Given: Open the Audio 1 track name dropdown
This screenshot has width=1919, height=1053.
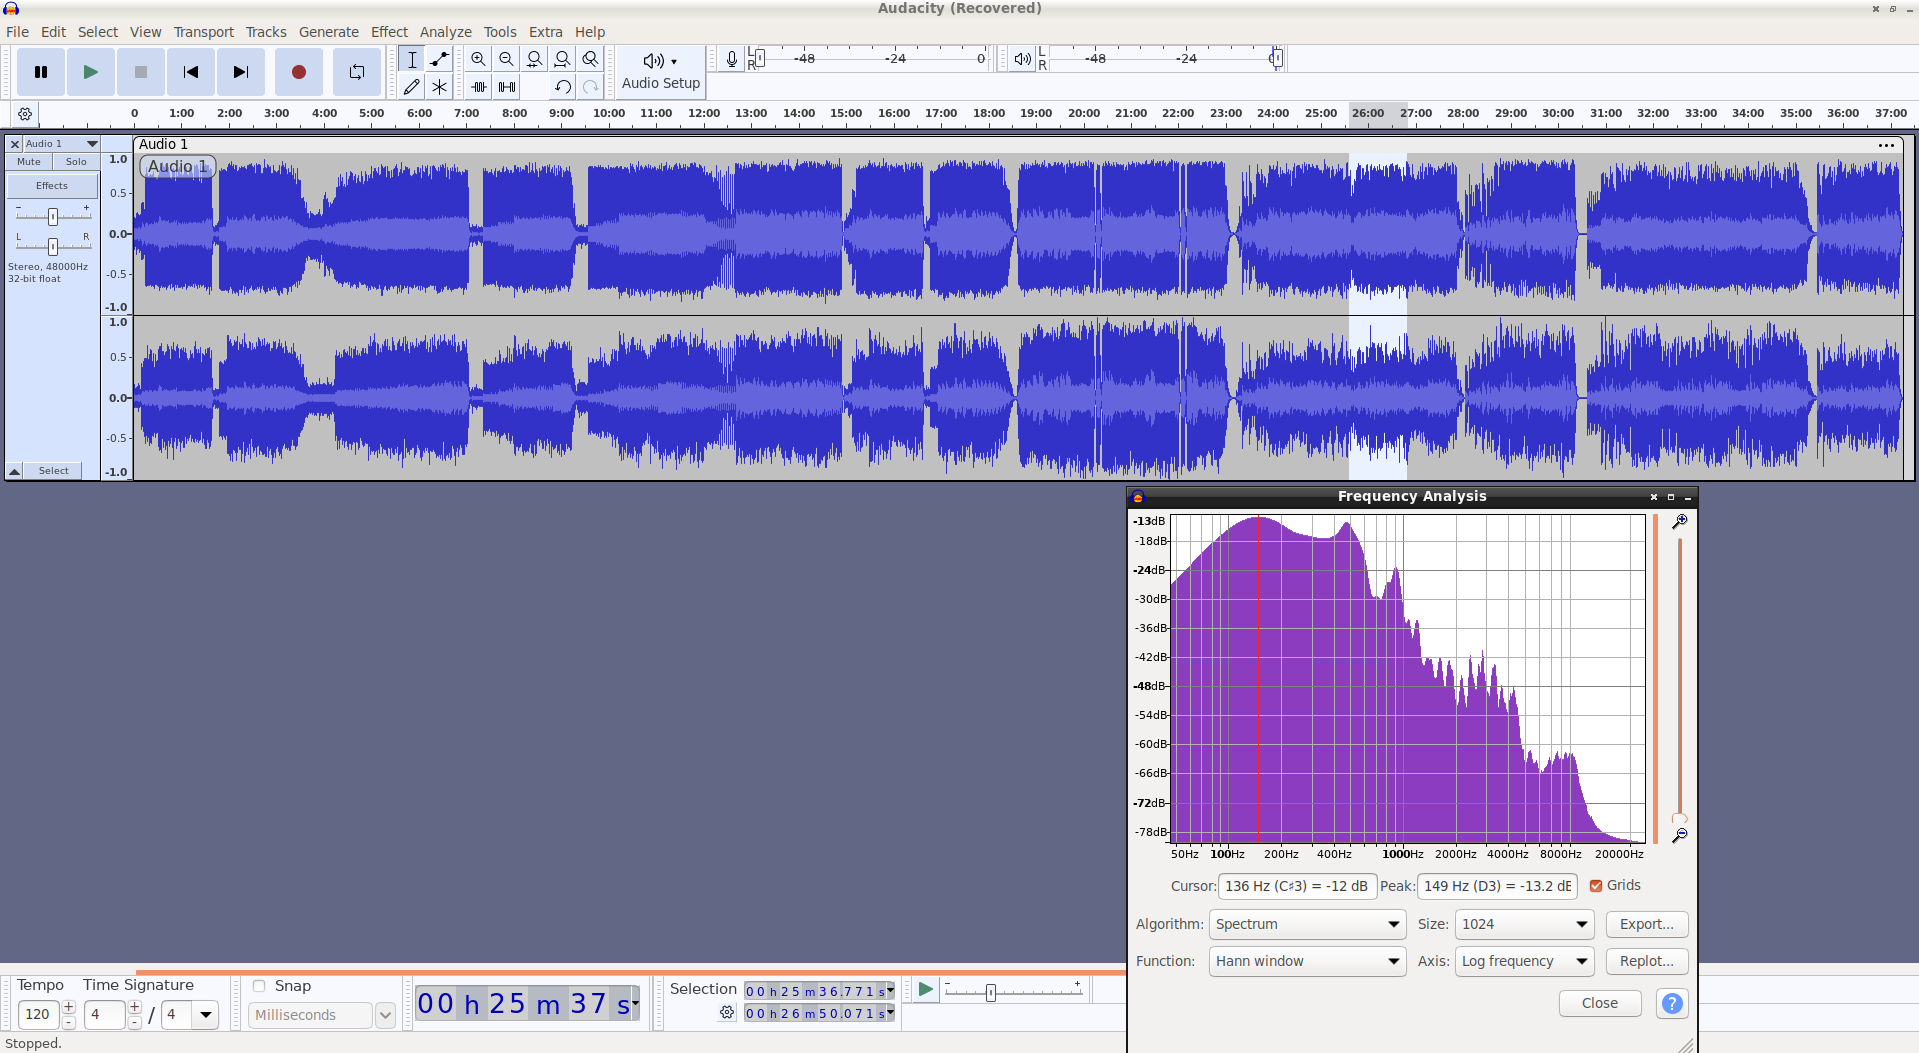Looking at the screenshot, I should point(62,144).
